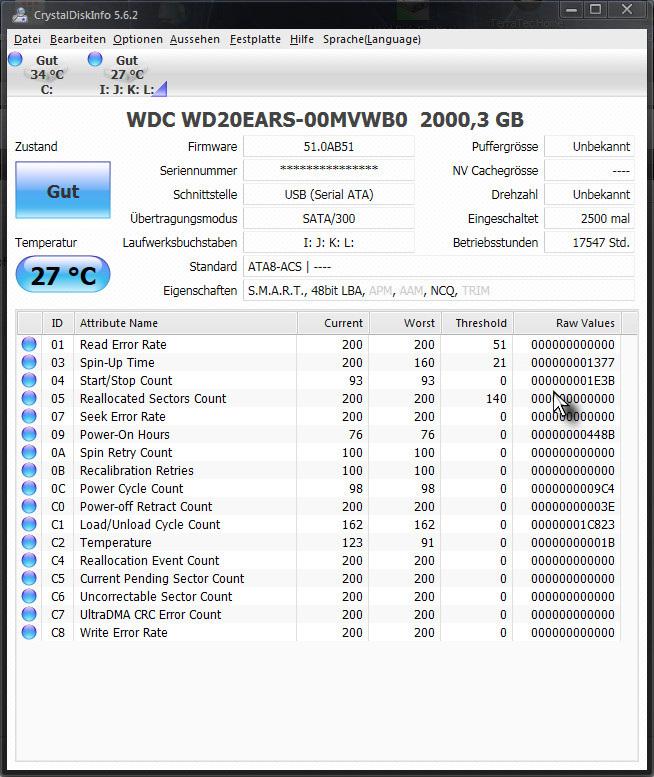
Task: Select the I: J: K: L: drive orb
Action: tap(95, 59)
